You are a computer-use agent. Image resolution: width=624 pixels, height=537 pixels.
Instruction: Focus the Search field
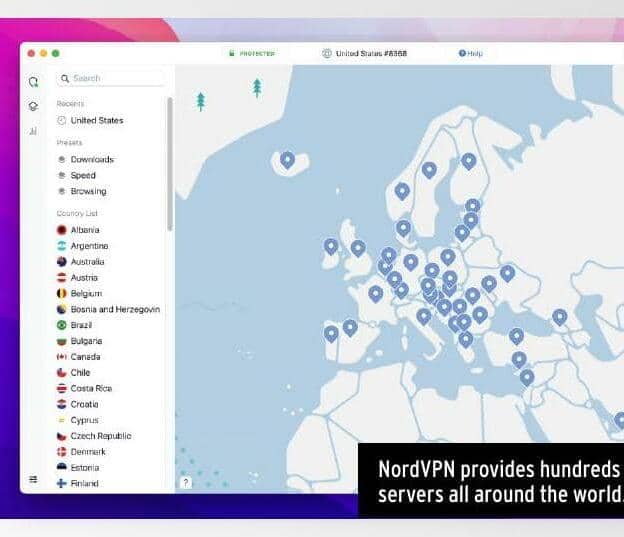point(111,78)
